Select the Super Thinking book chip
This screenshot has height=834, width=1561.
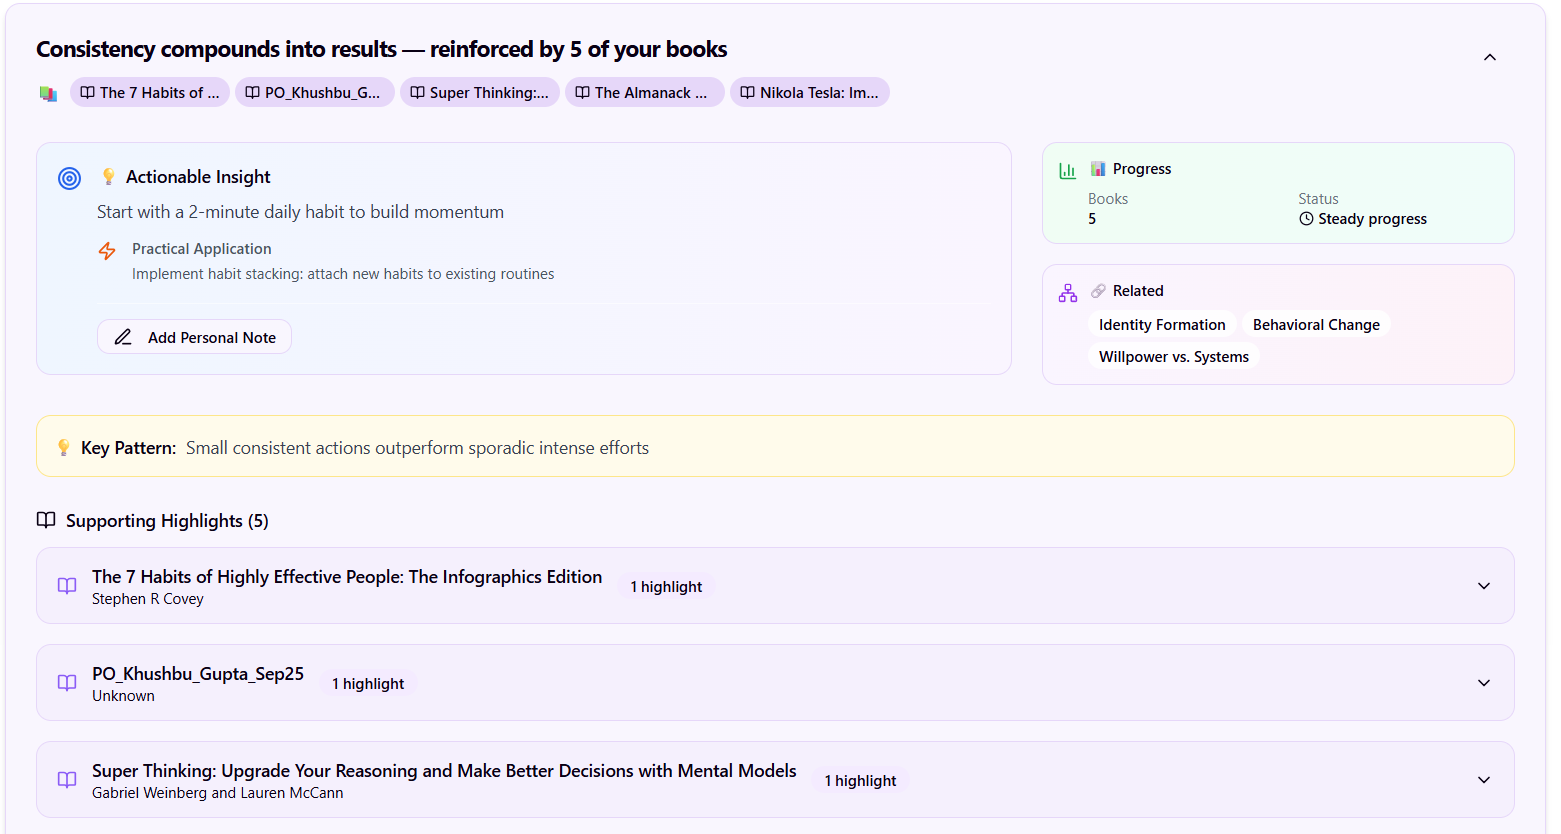pos(480,92)
